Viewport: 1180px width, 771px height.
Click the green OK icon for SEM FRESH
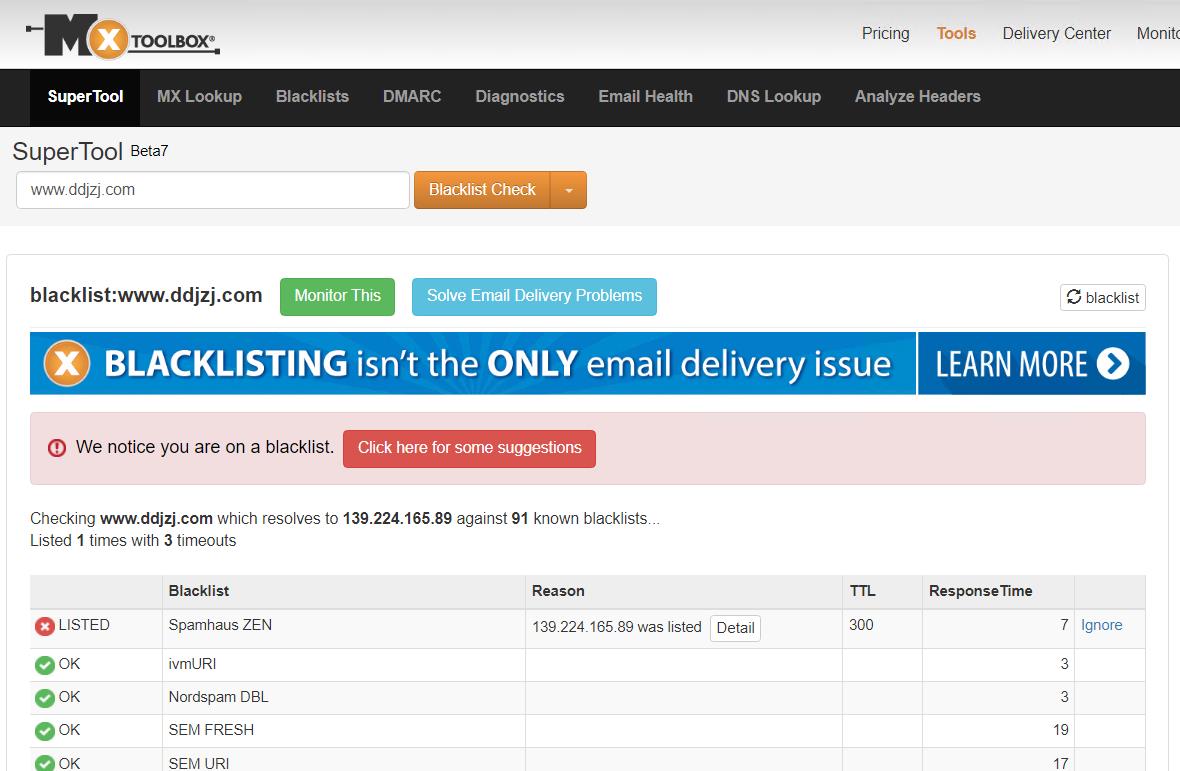pyautogui.click(x=44, y=731)
